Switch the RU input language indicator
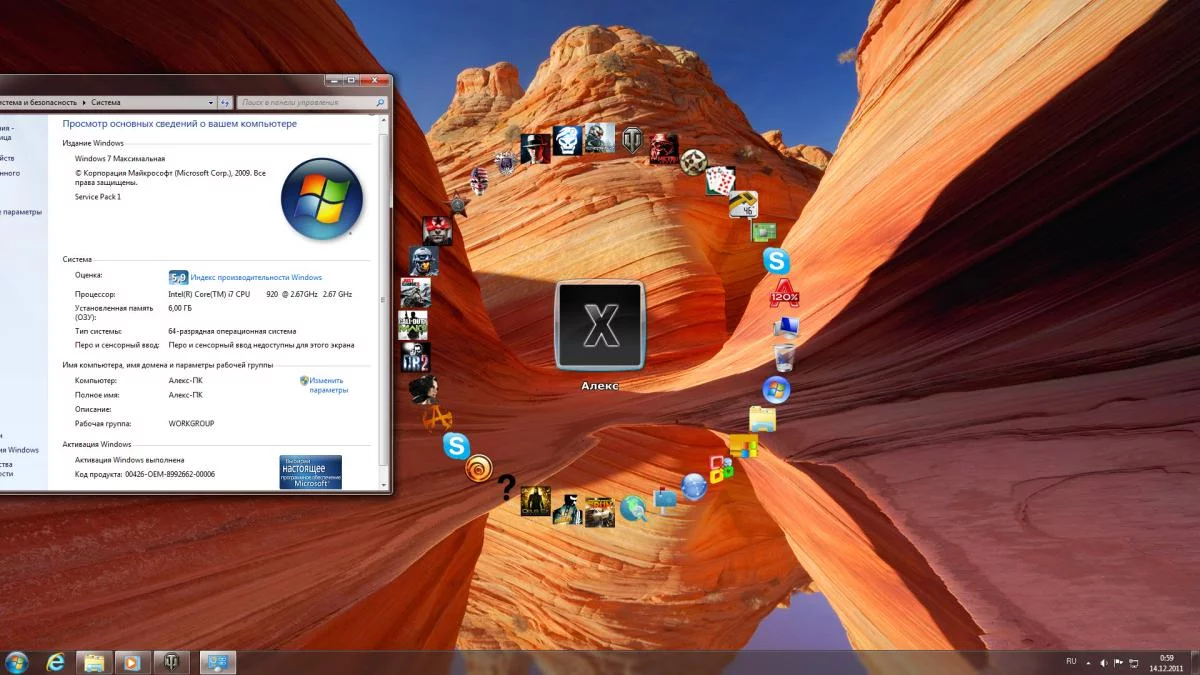Screen dimensions: 1200x675 1071,661
